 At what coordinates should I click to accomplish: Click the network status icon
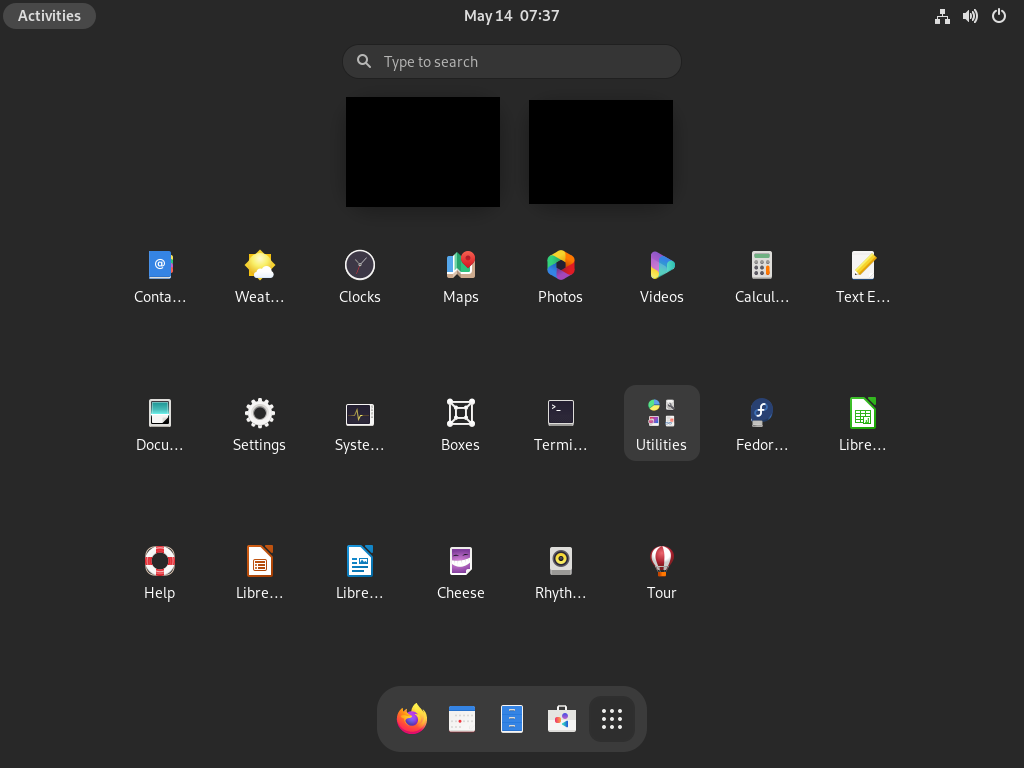click(942, 16)
